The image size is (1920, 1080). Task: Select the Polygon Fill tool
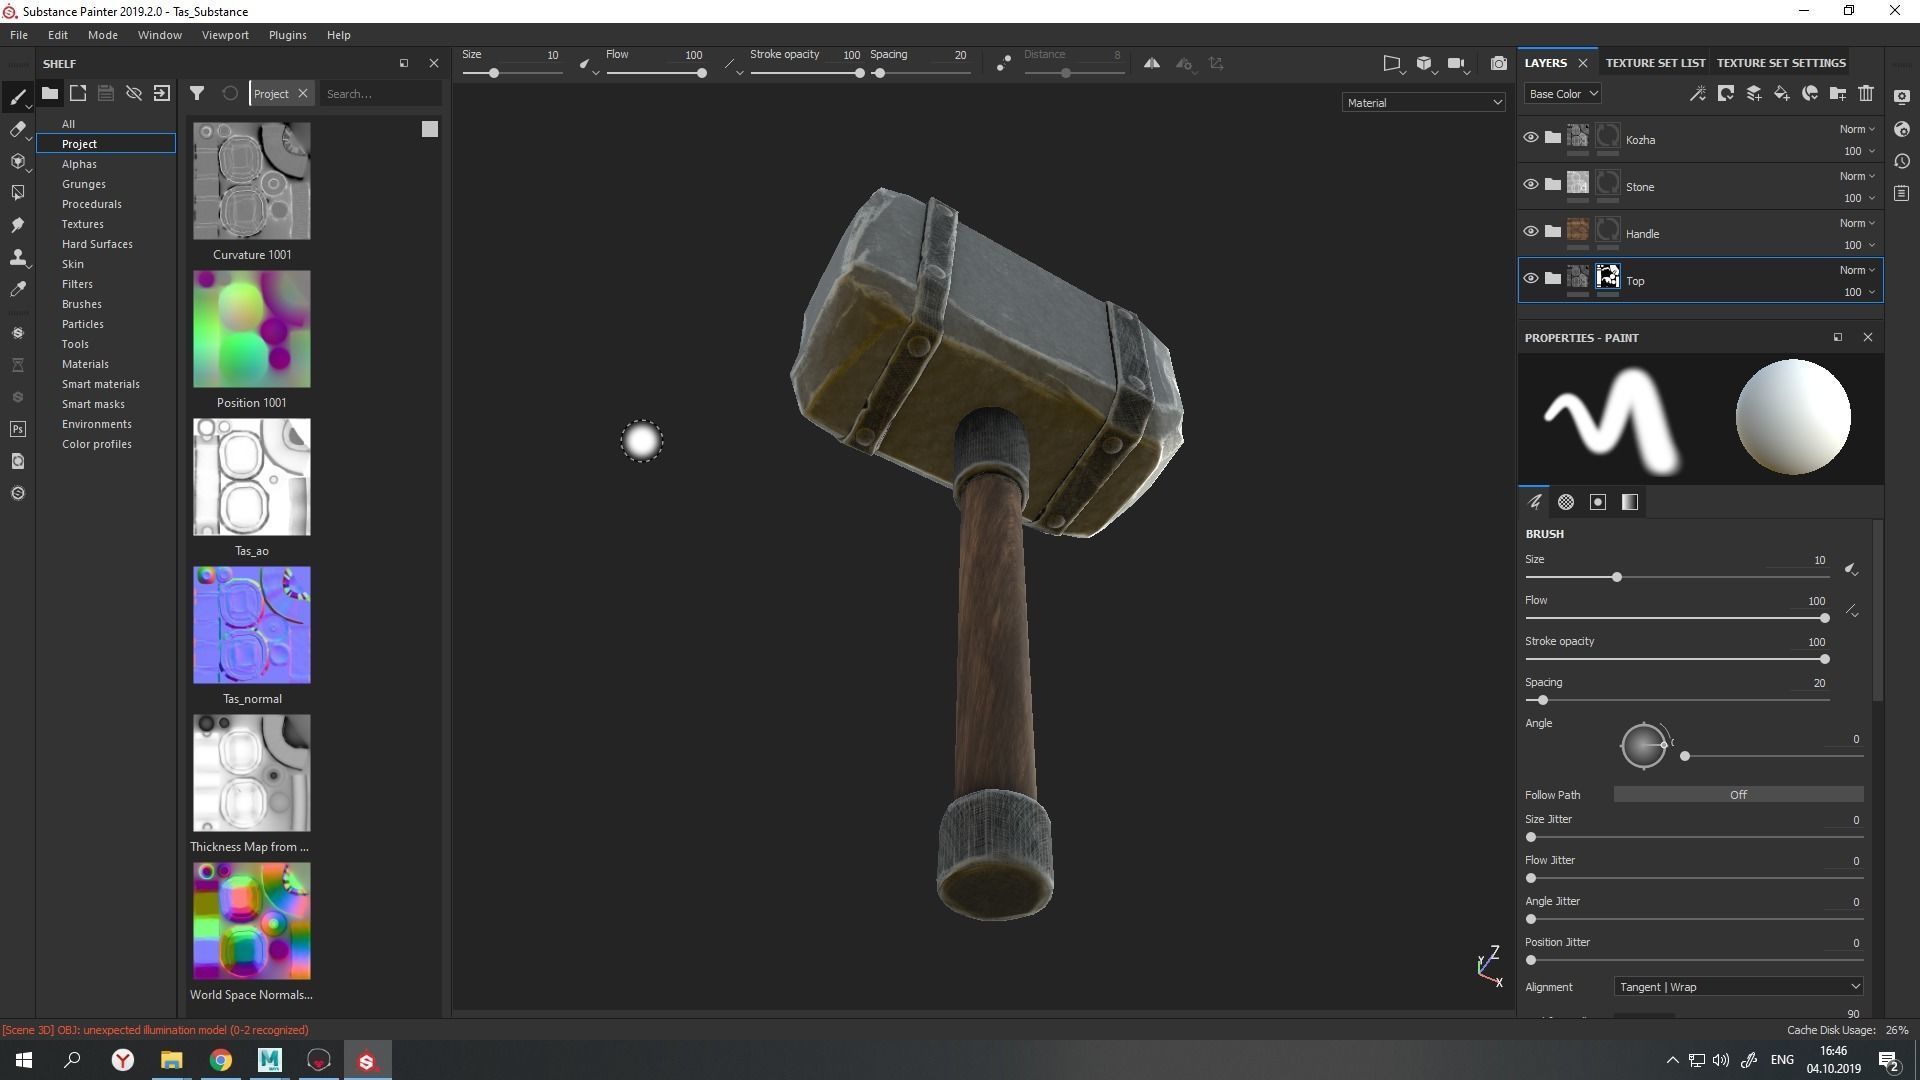click(17, 193)
